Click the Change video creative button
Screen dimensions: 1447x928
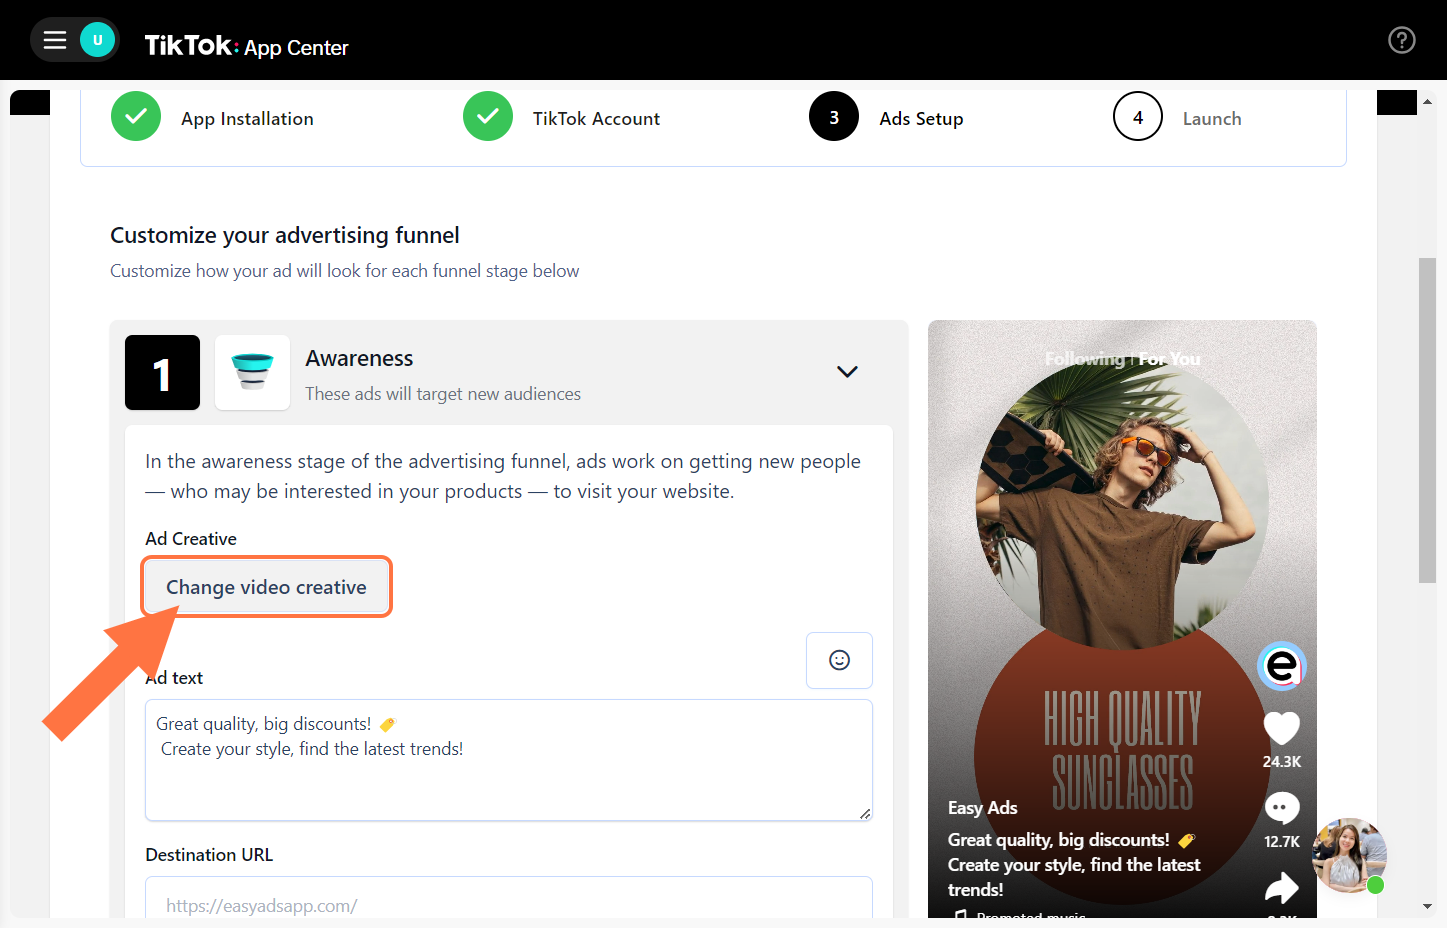[x=266, y=587]
